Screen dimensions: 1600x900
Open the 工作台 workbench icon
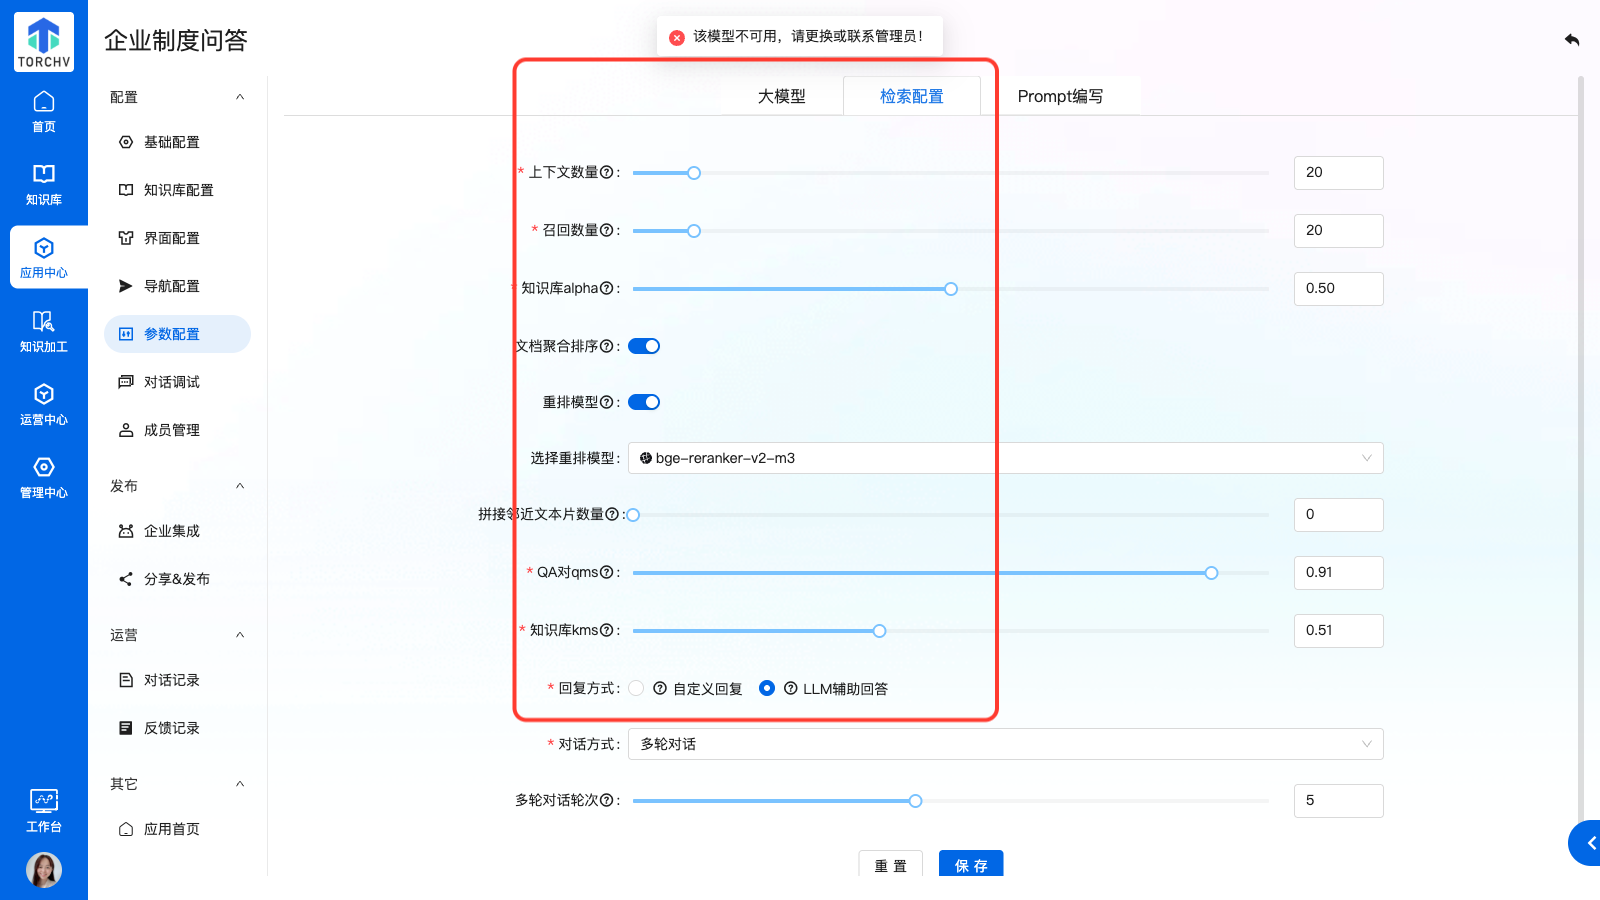click(x=43, y=810)
